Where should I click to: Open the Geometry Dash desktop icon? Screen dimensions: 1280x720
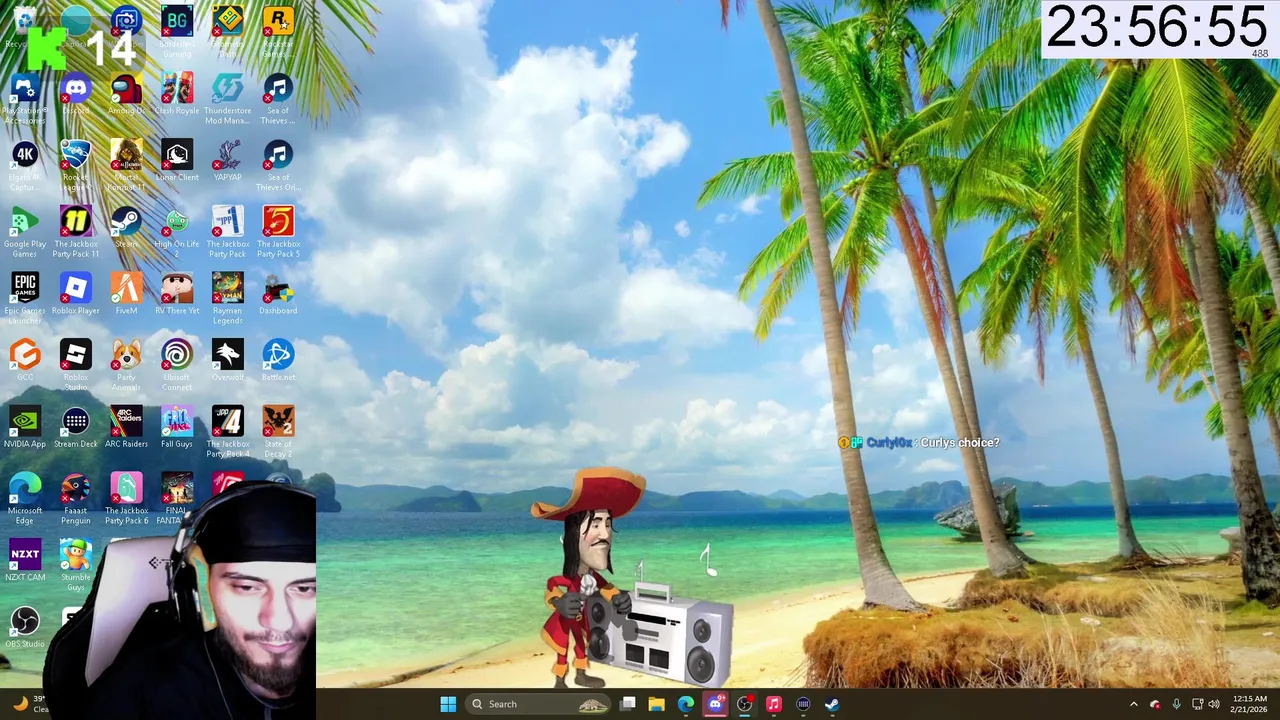tap(227, 30)
